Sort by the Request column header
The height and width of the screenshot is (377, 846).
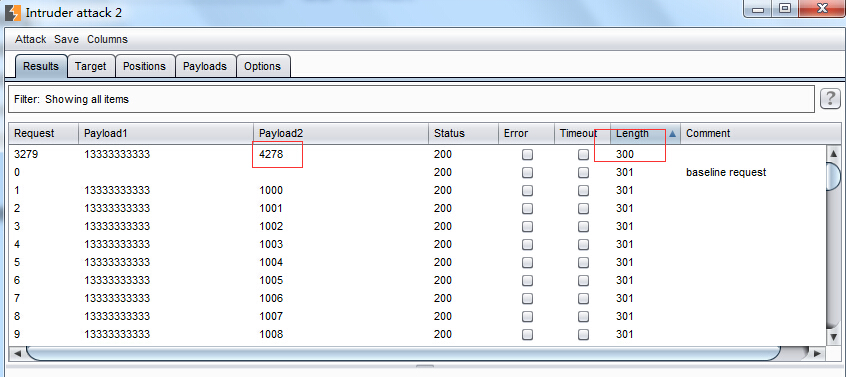(x=44, y=133)
